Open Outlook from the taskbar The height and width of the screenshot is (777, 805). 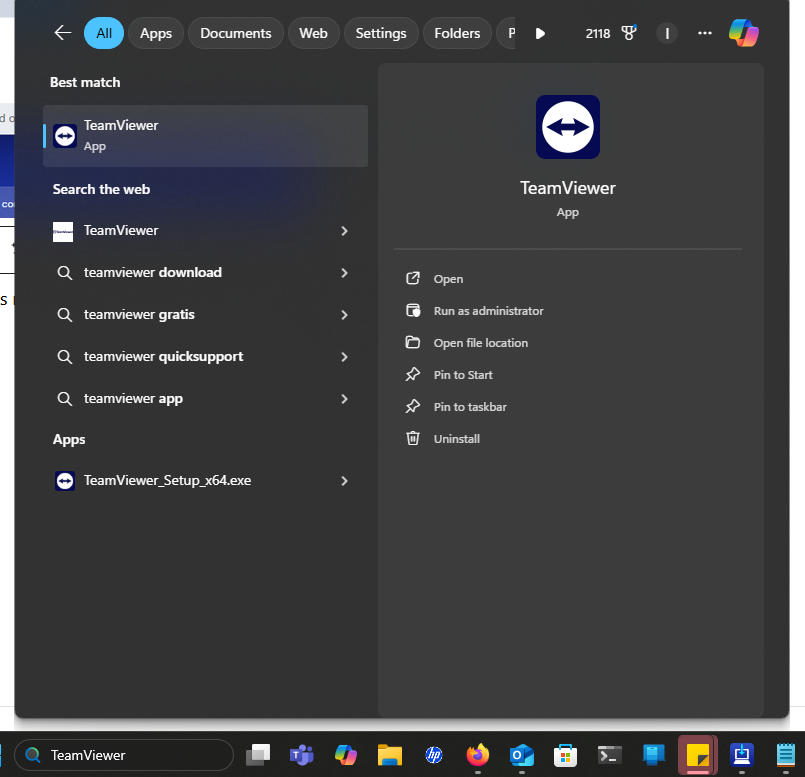pyautogui.click(x=522, y=755)
